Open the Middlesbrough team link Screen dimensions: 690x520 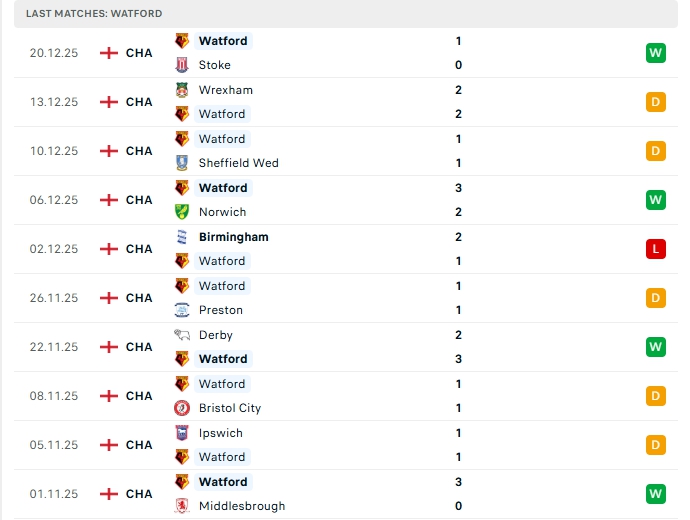(x=242, y=506)
